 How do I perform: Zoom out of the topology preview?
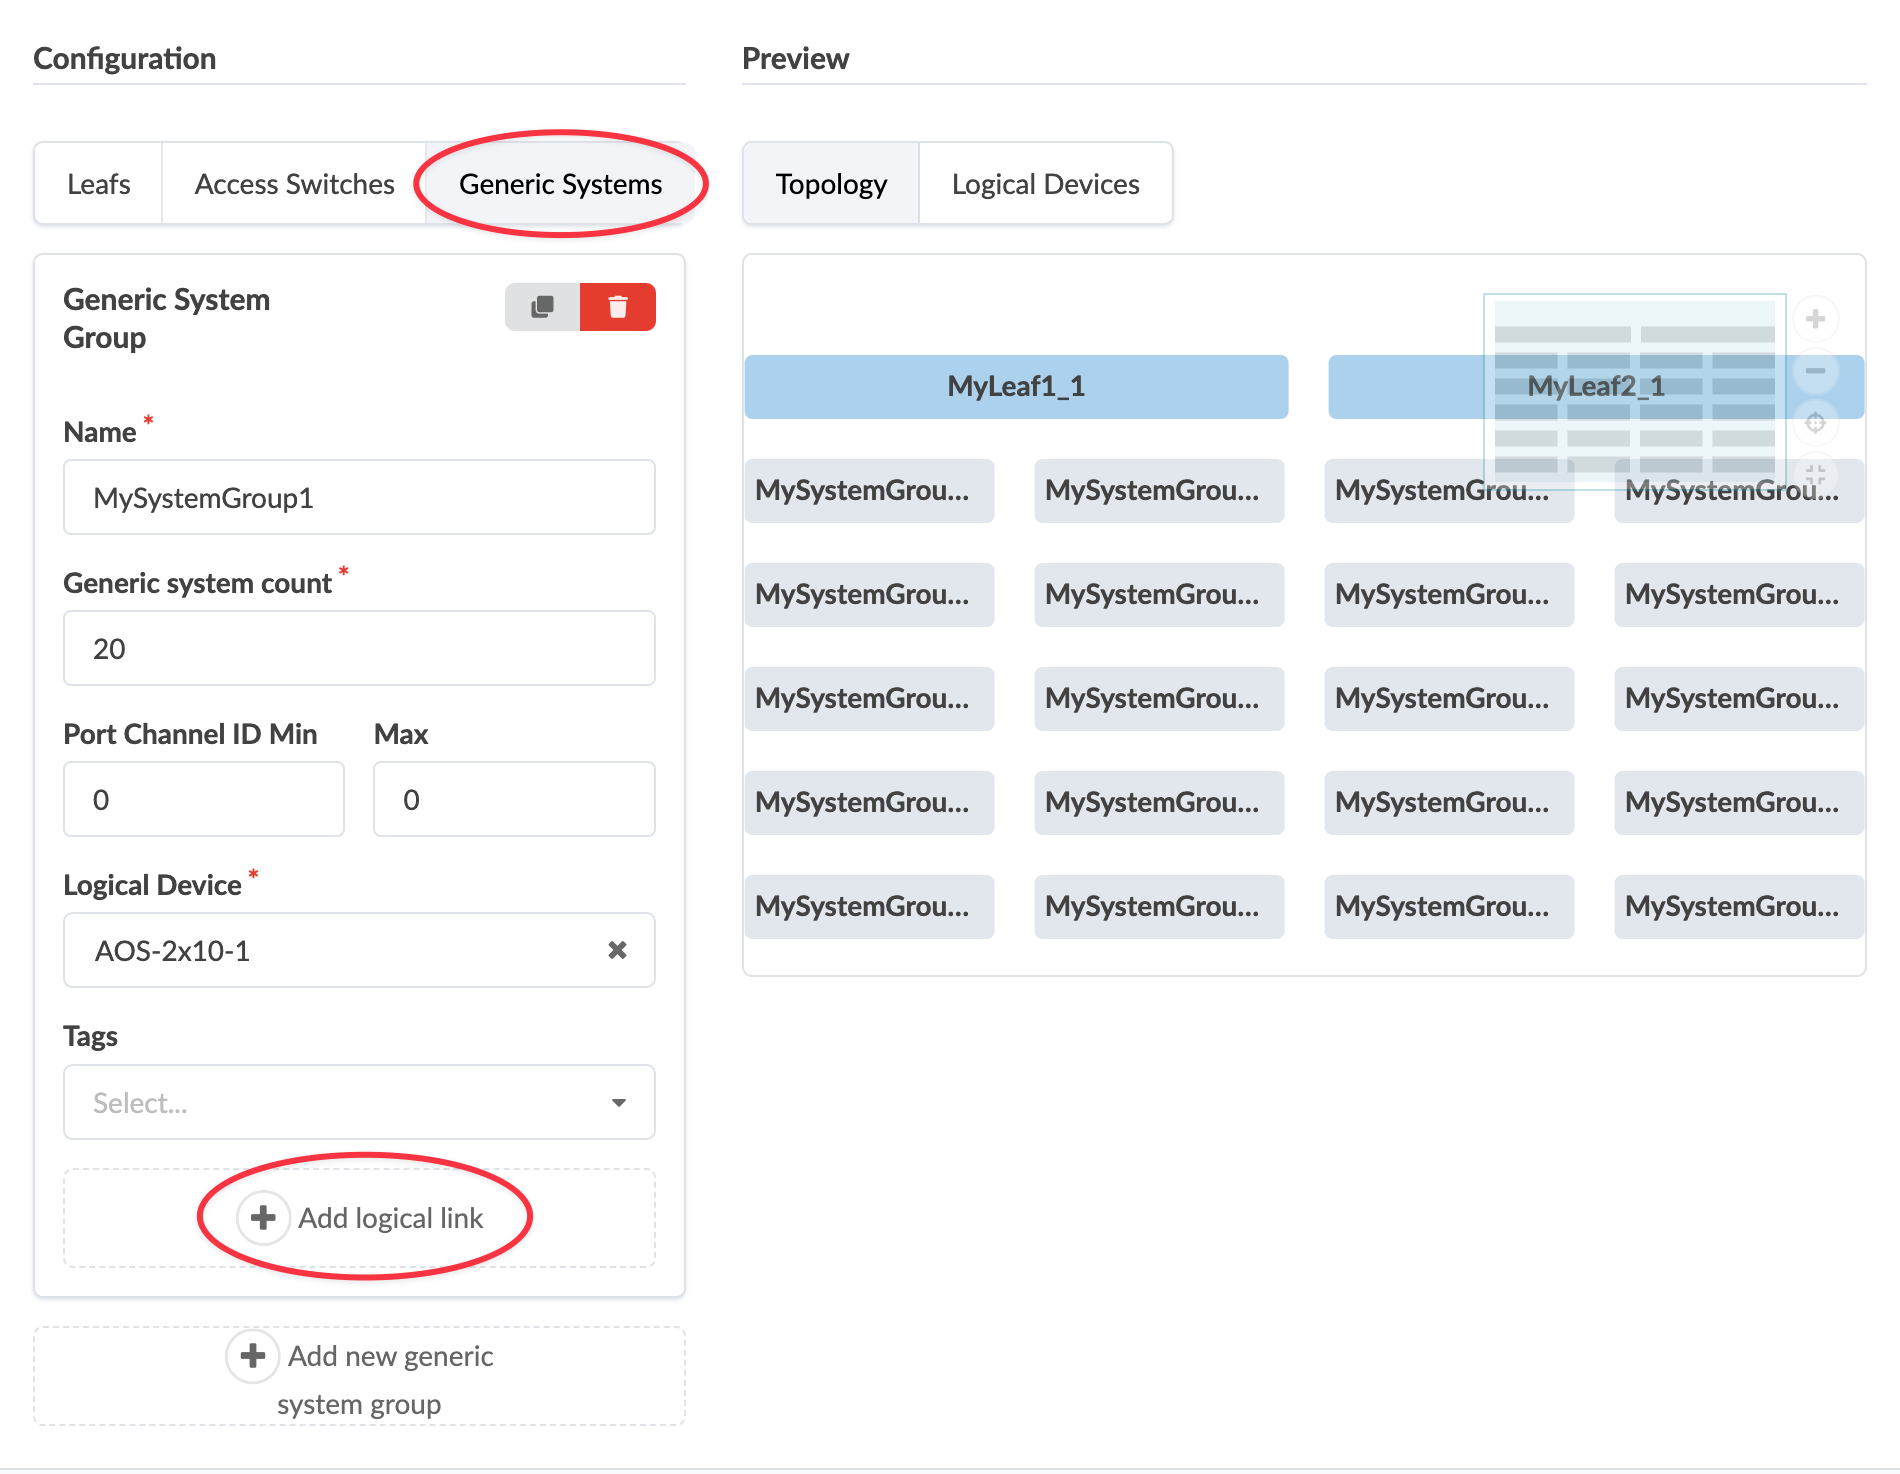pyautogui.click(x=1815, y=371)
